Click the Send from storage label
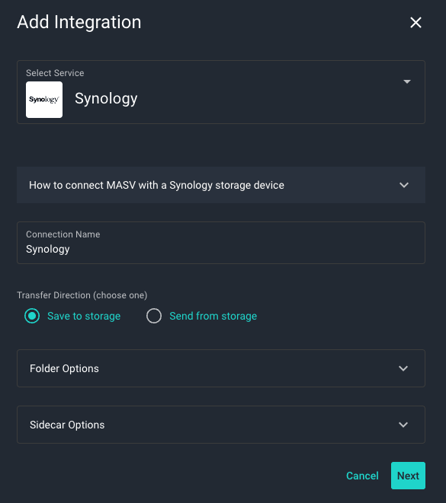 (x=213, y=316)
